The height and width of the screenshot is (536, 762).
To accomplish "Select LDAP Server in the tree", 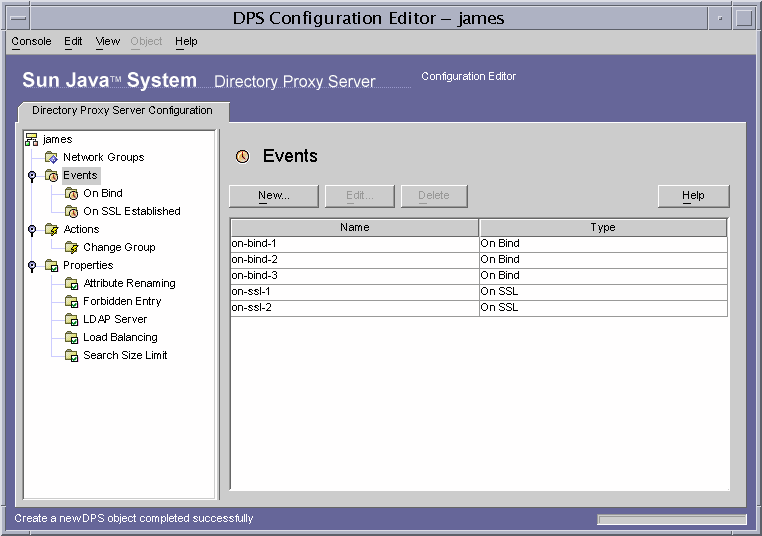I will 115,319.
